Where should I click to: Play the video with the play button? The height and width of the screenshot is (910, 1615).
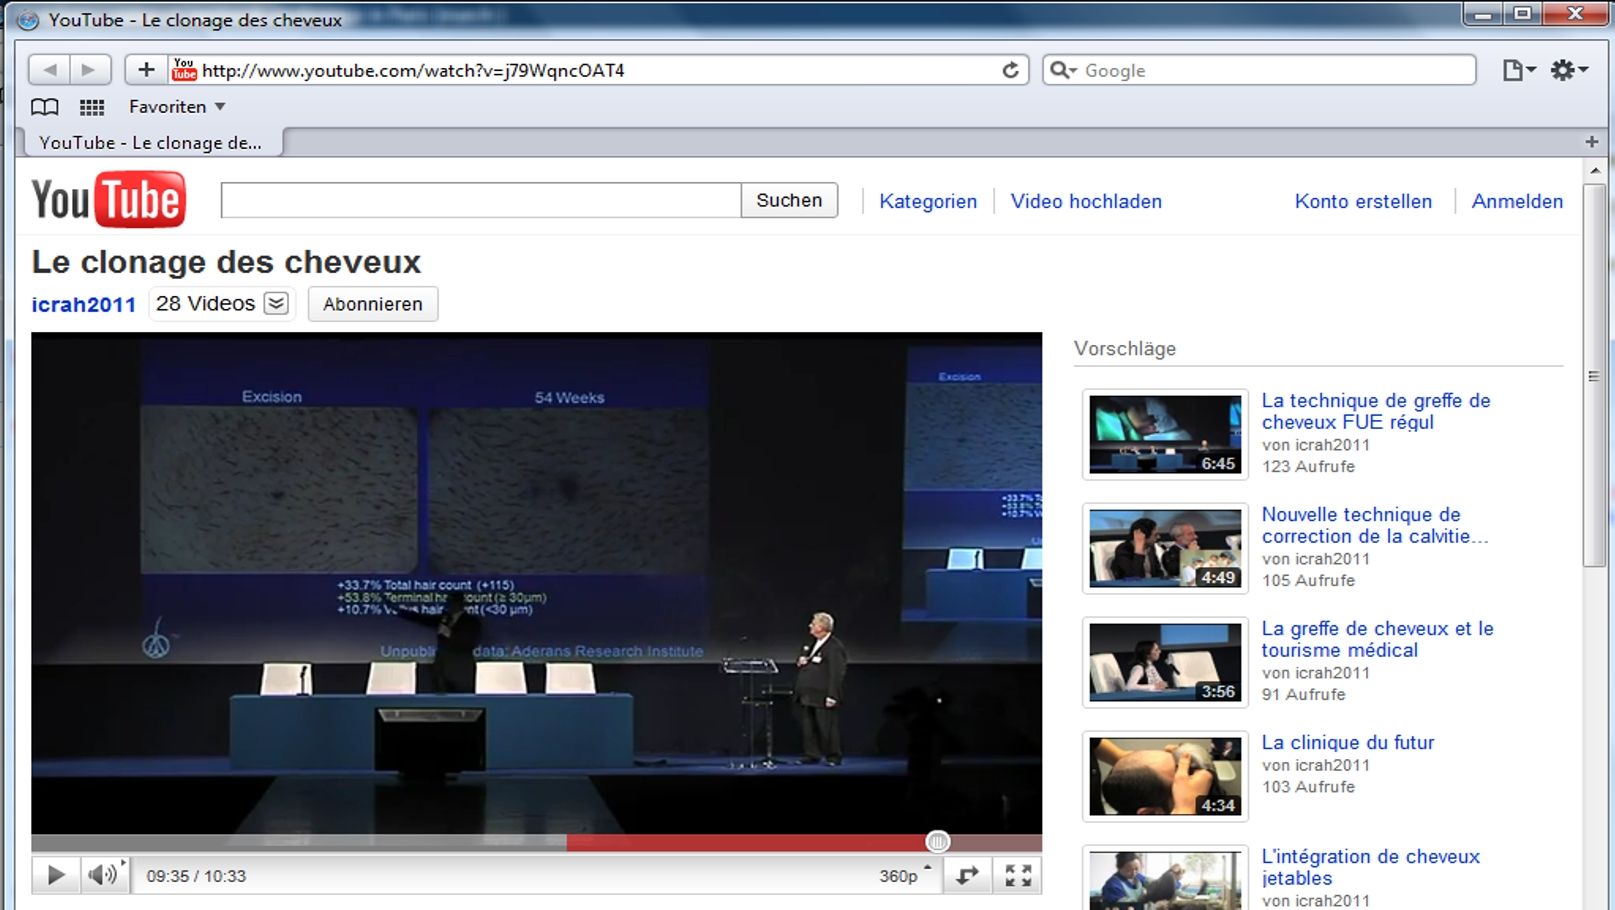(x=55, y=876)
